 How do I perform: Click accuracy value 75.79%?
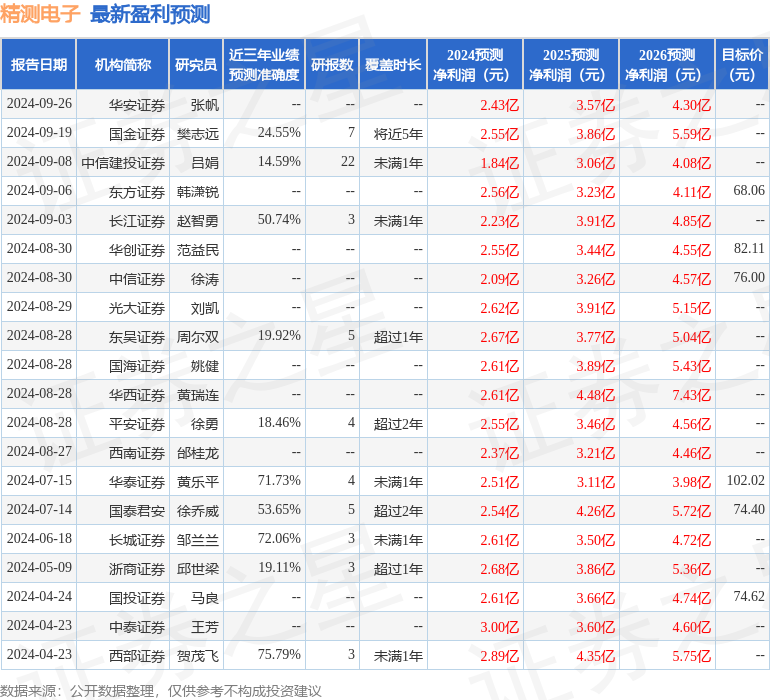click(279, 654)
